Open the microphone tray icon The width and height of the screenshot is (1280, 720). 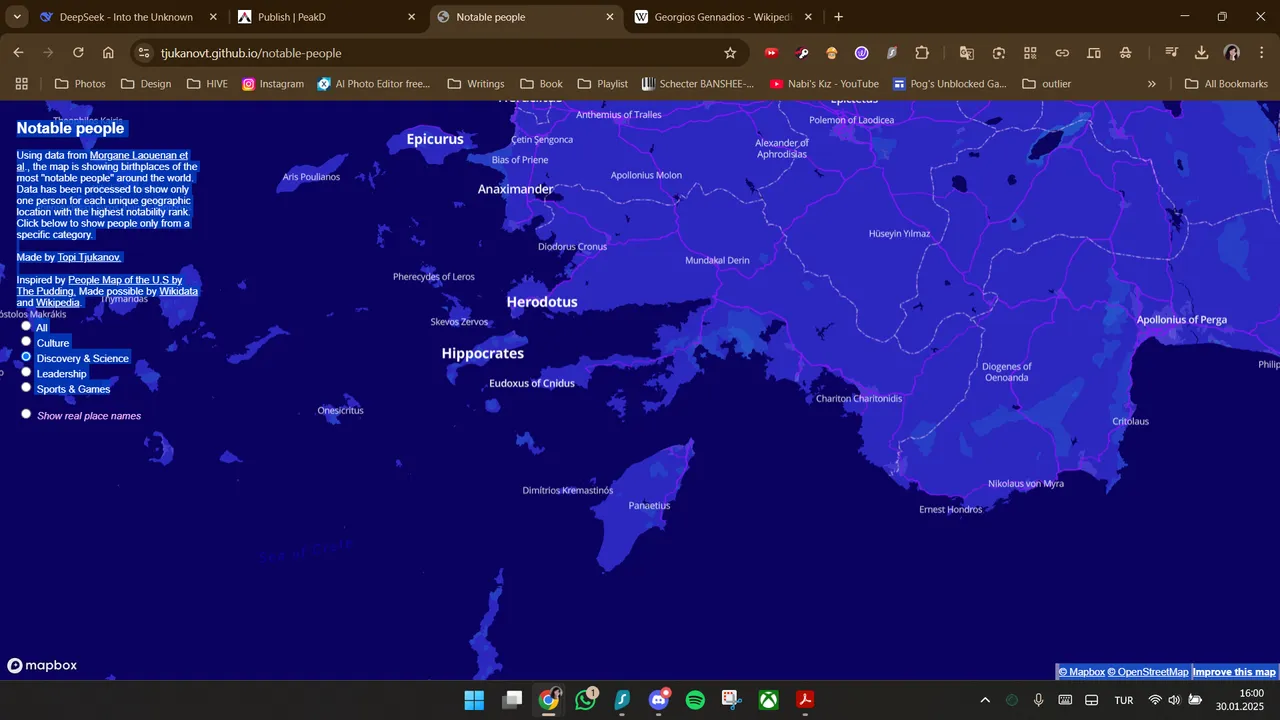[x=1038, y=700]
